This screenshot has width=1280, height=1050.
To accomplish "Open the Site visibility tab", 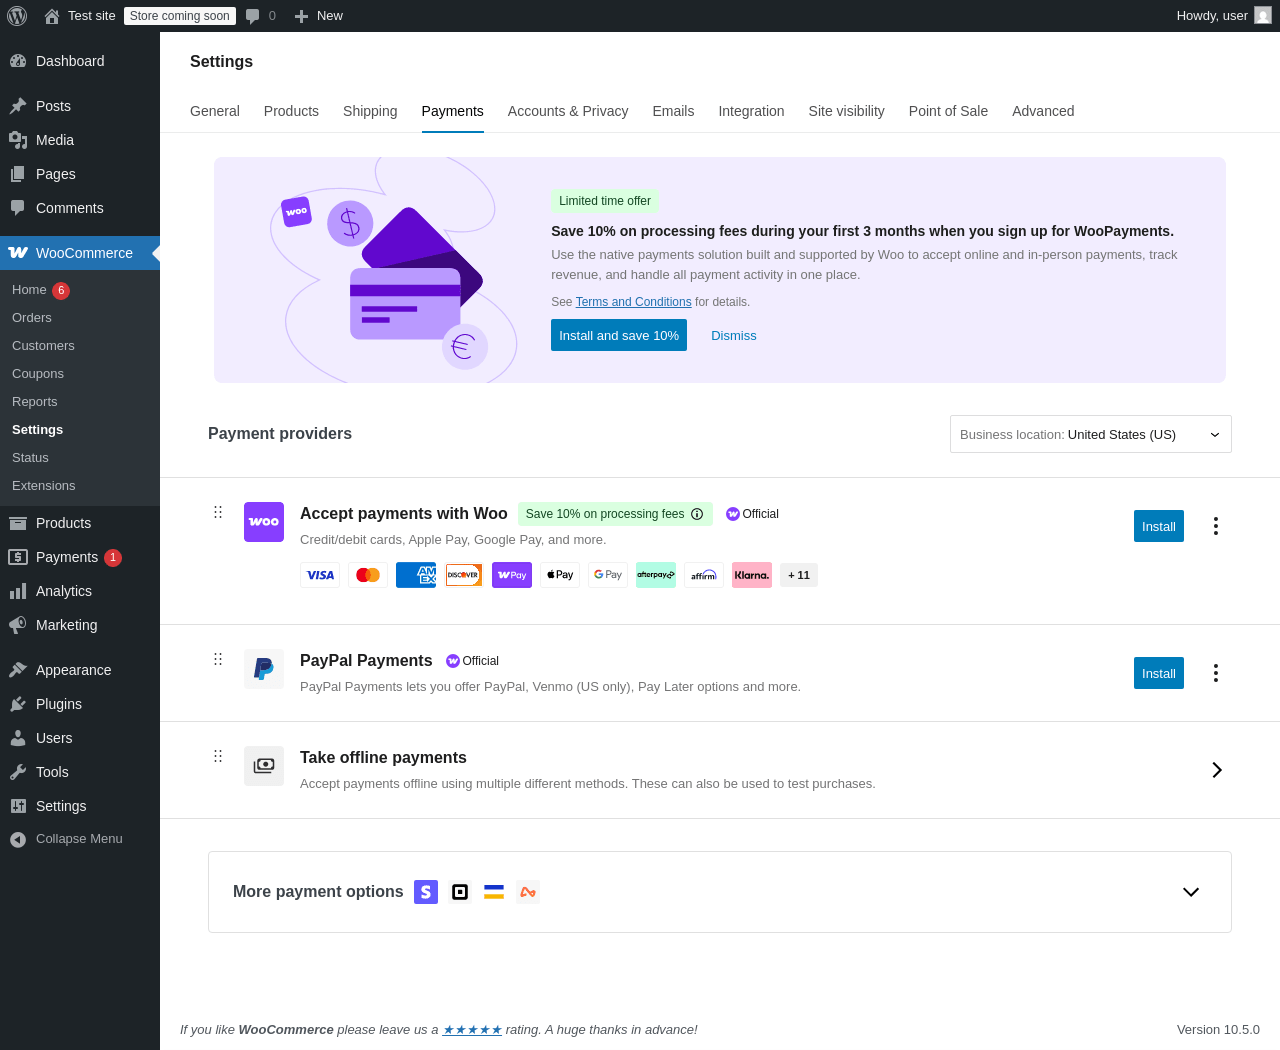I will tap(847, 111).
